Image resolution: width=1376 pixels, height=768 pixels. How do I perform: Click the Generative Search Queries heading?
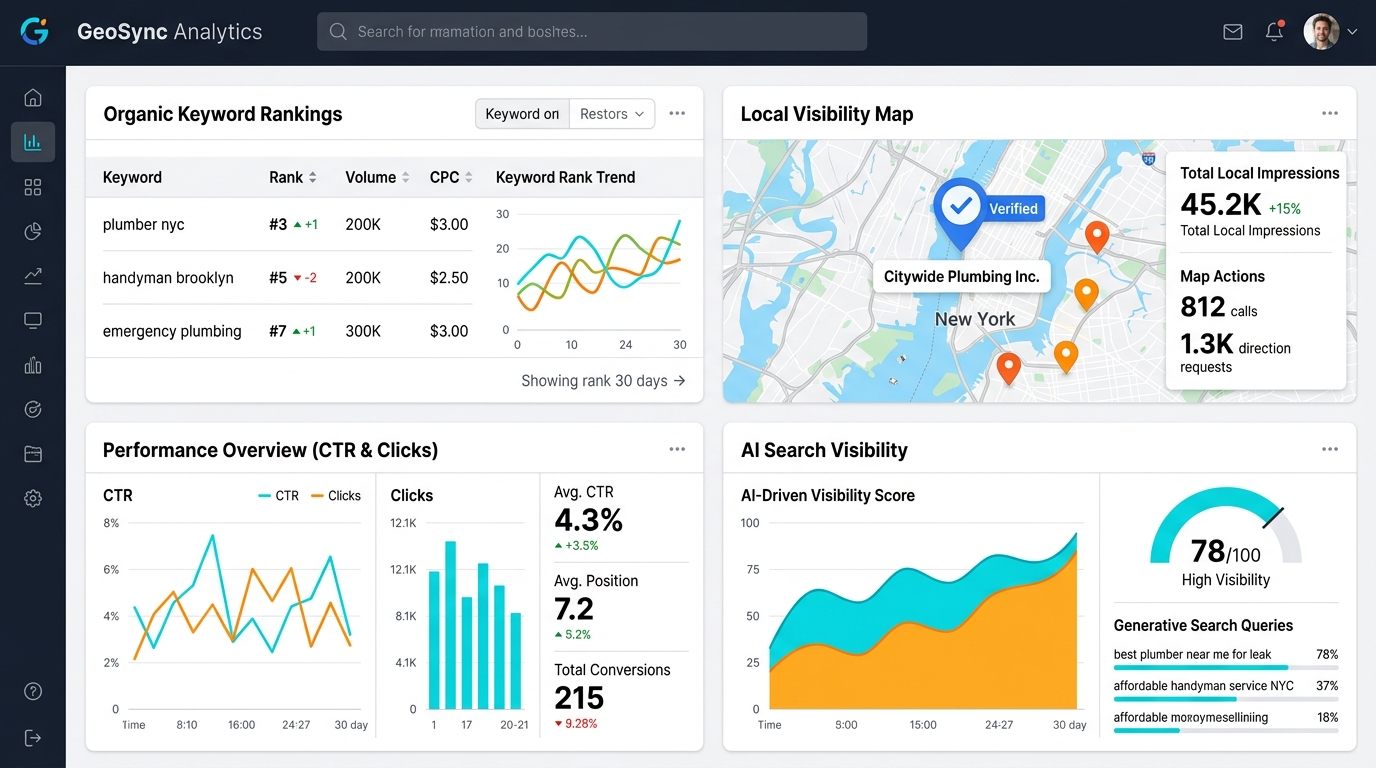click(x=1203, y=625)
